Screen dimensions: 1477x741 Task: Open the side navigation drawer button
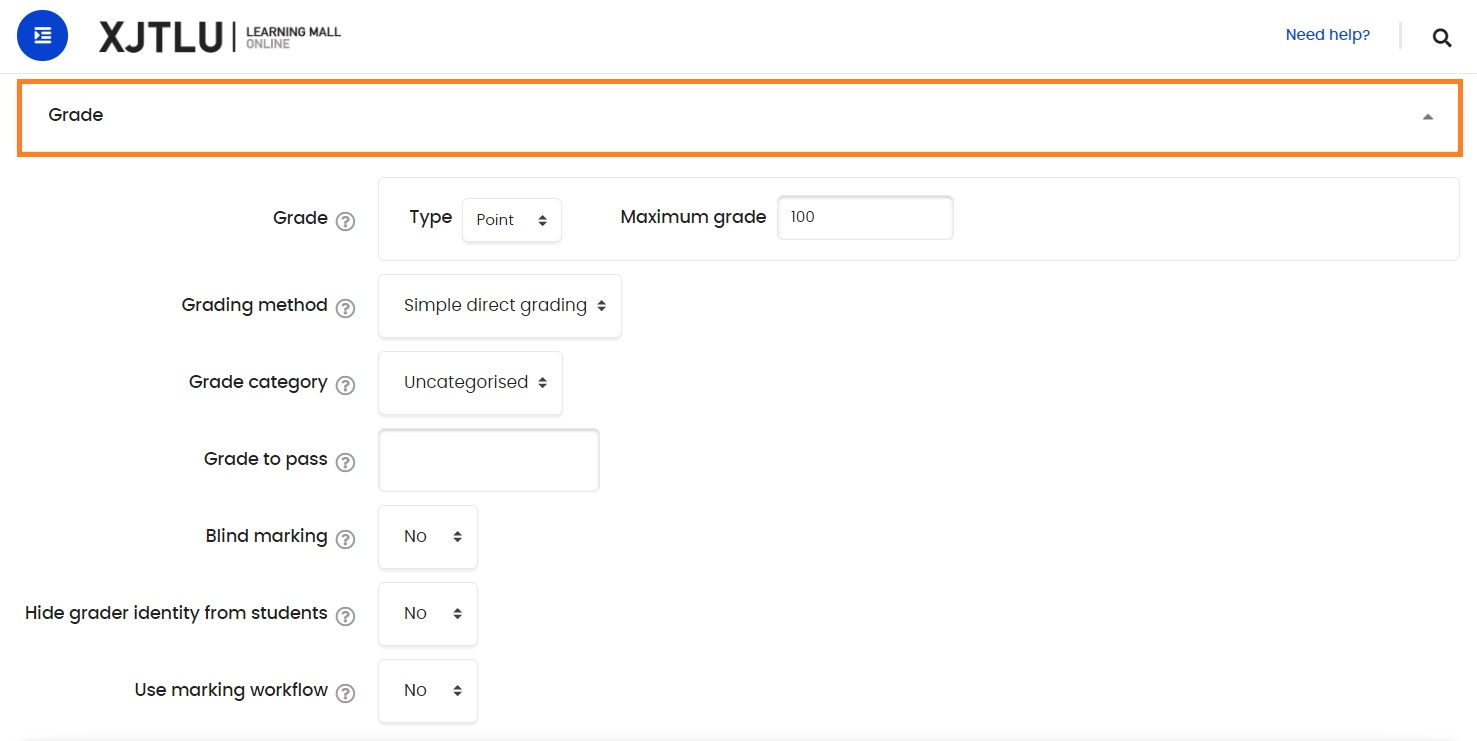tap(43, 36)
